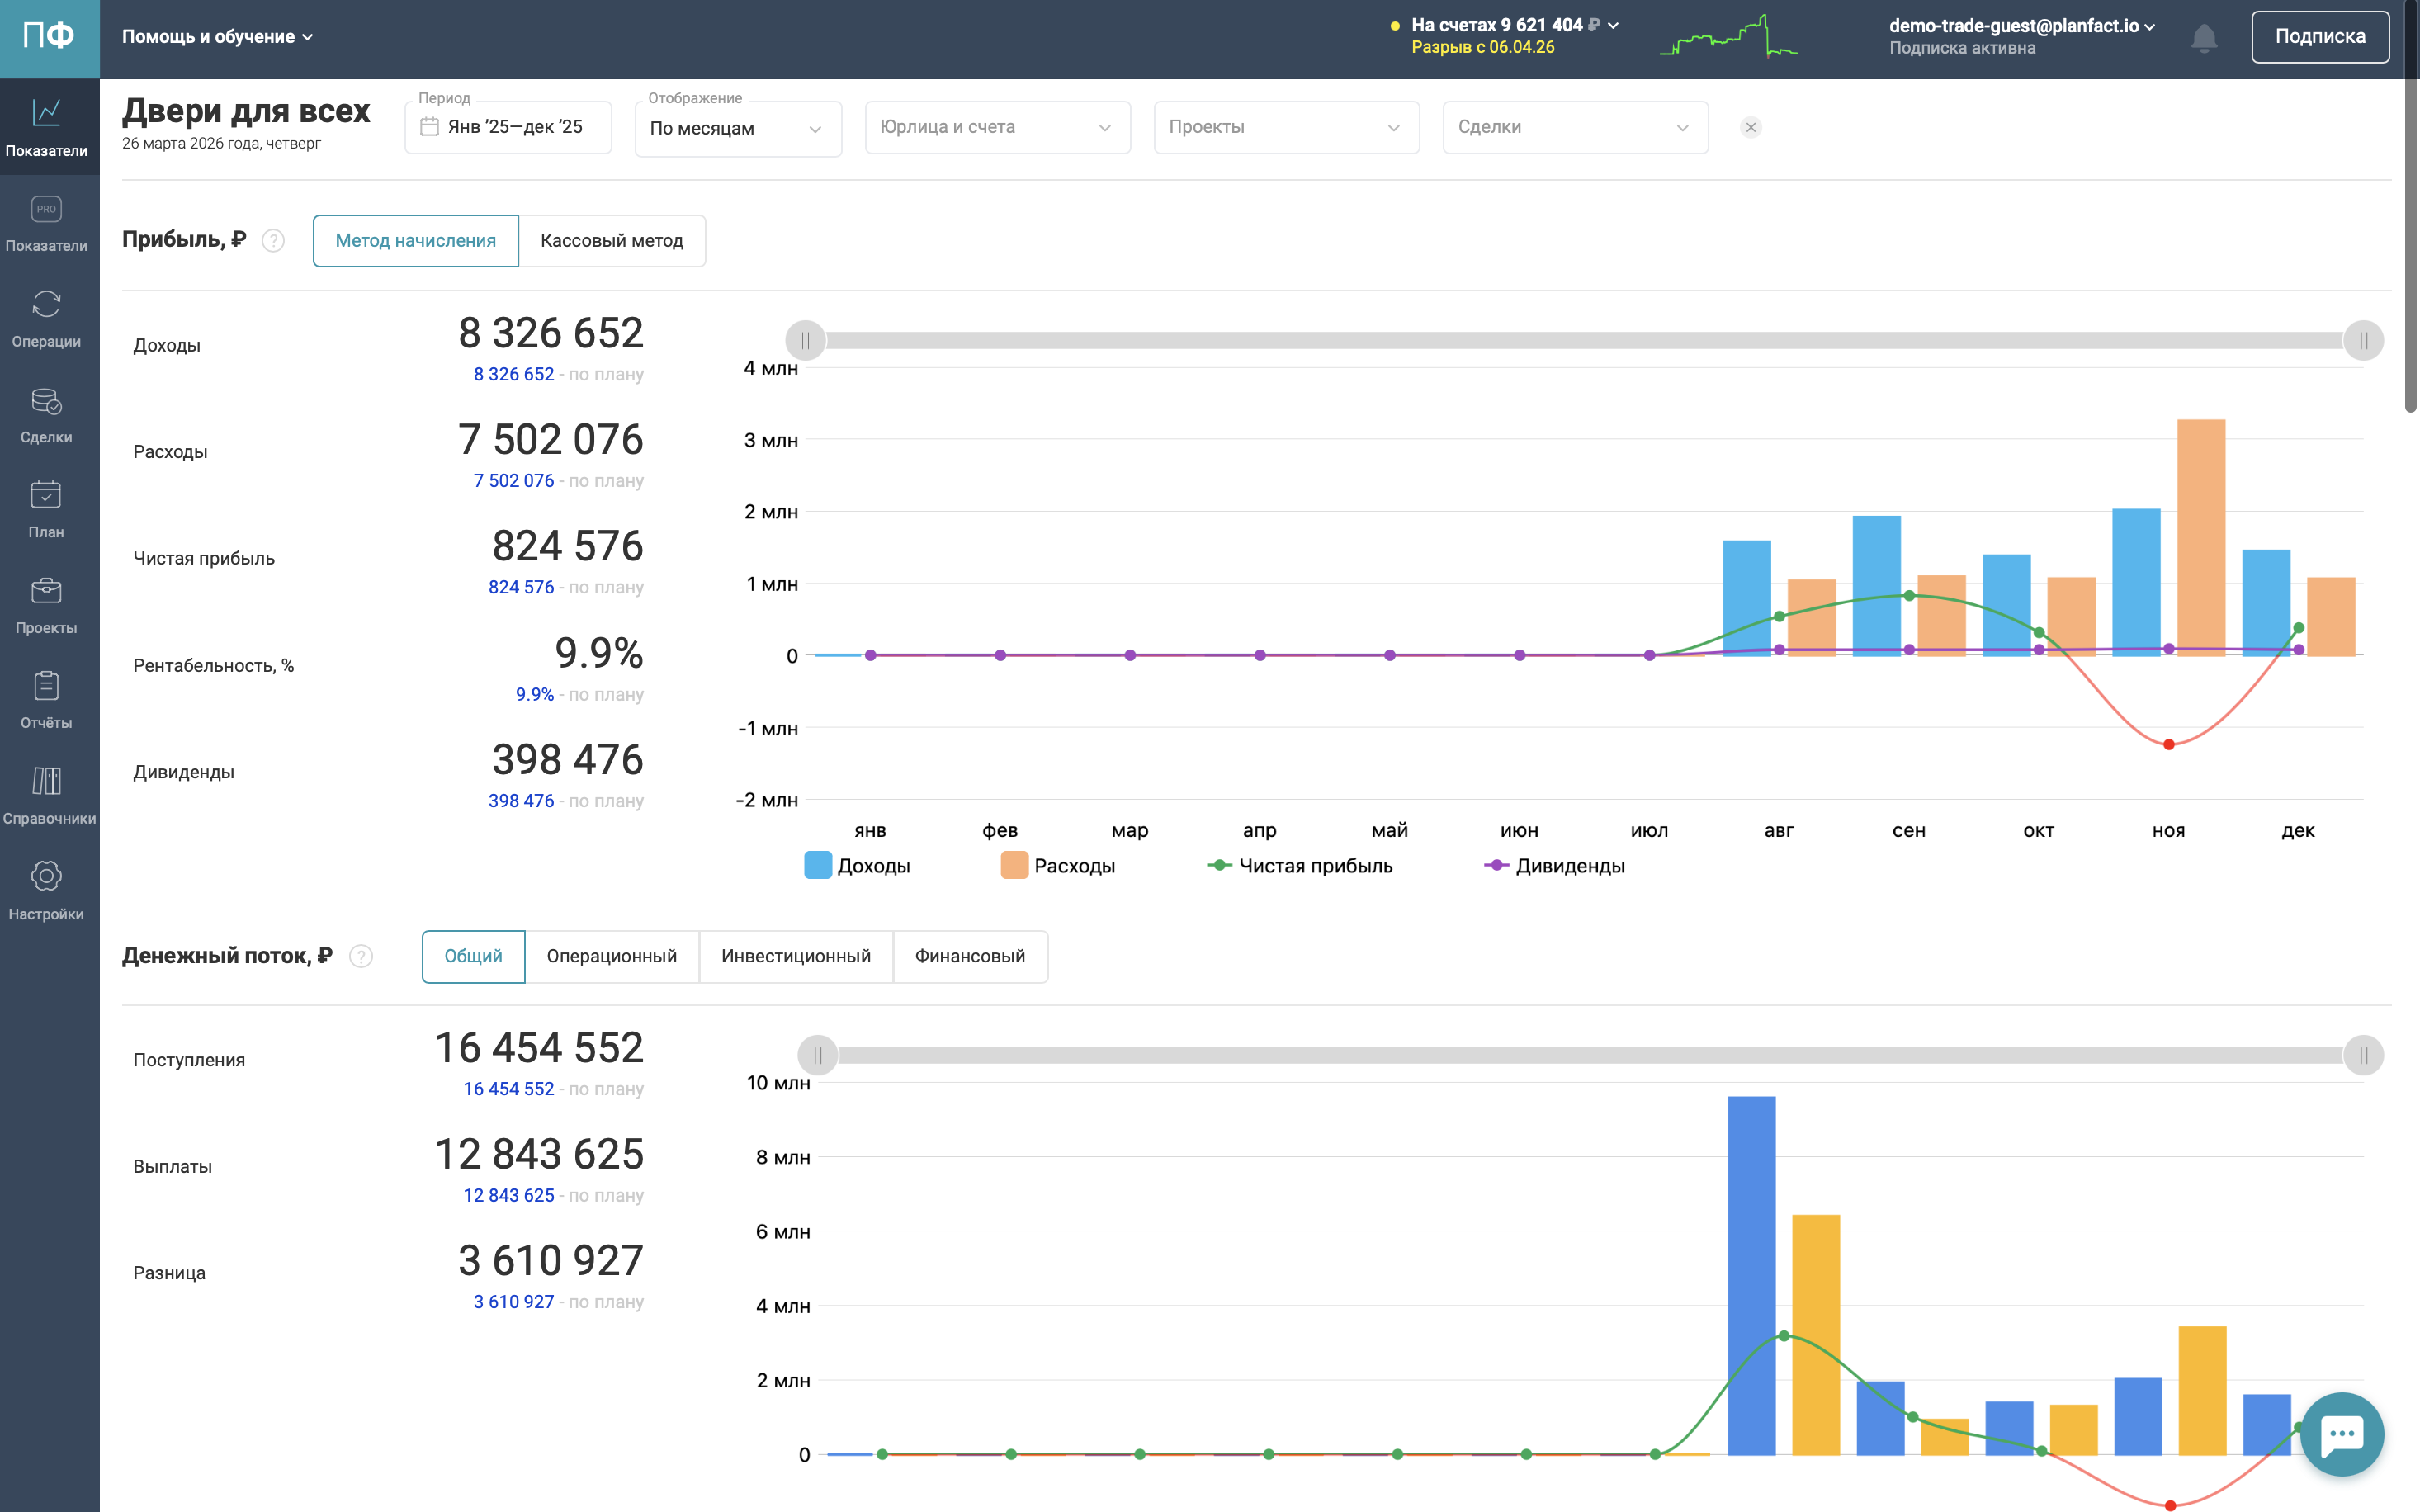Viewport: 2420px width, 1512px height.
Task: Open Отчёты clipboard icon
Action: [46, 700]
